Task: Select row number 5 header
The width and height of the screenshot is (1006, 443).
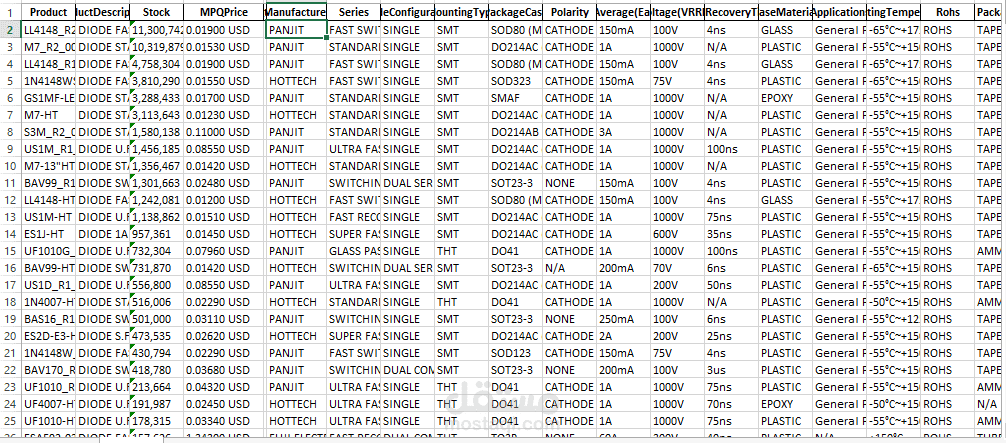Action: click(x=10, y=81)
